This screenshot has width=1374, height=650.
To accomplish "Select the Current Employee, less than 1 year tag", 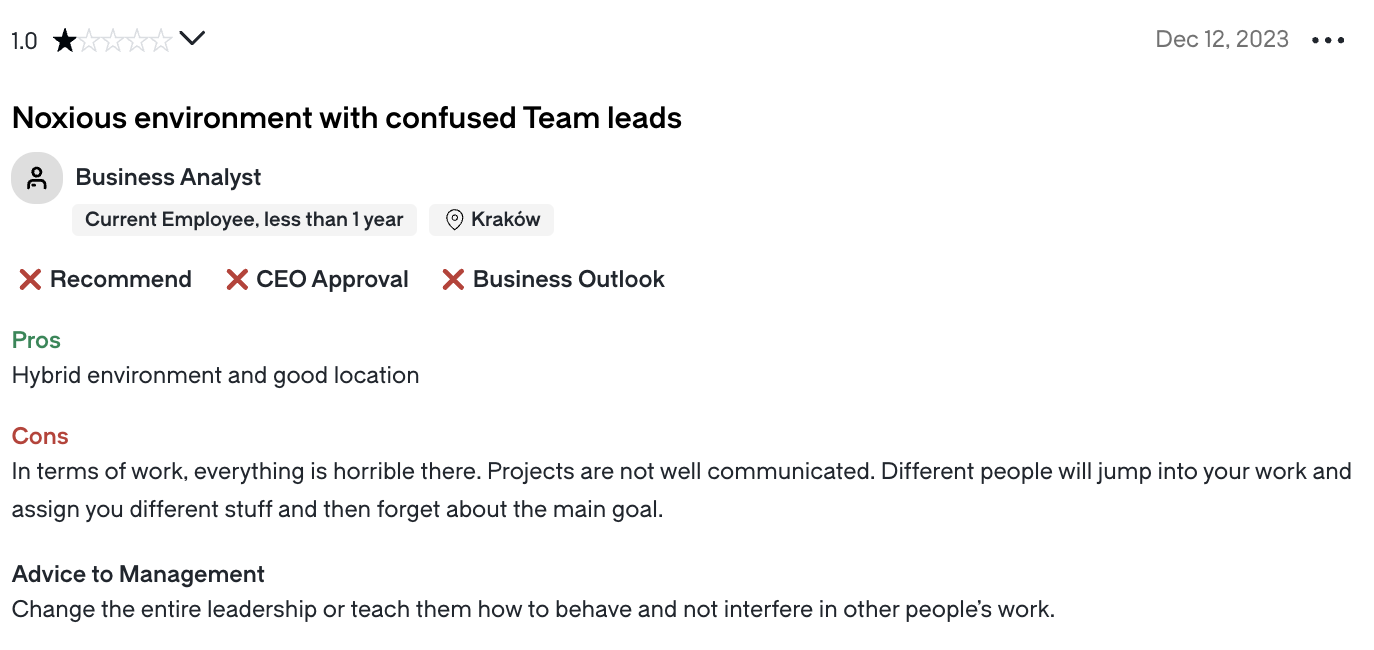I will (244, 220).
